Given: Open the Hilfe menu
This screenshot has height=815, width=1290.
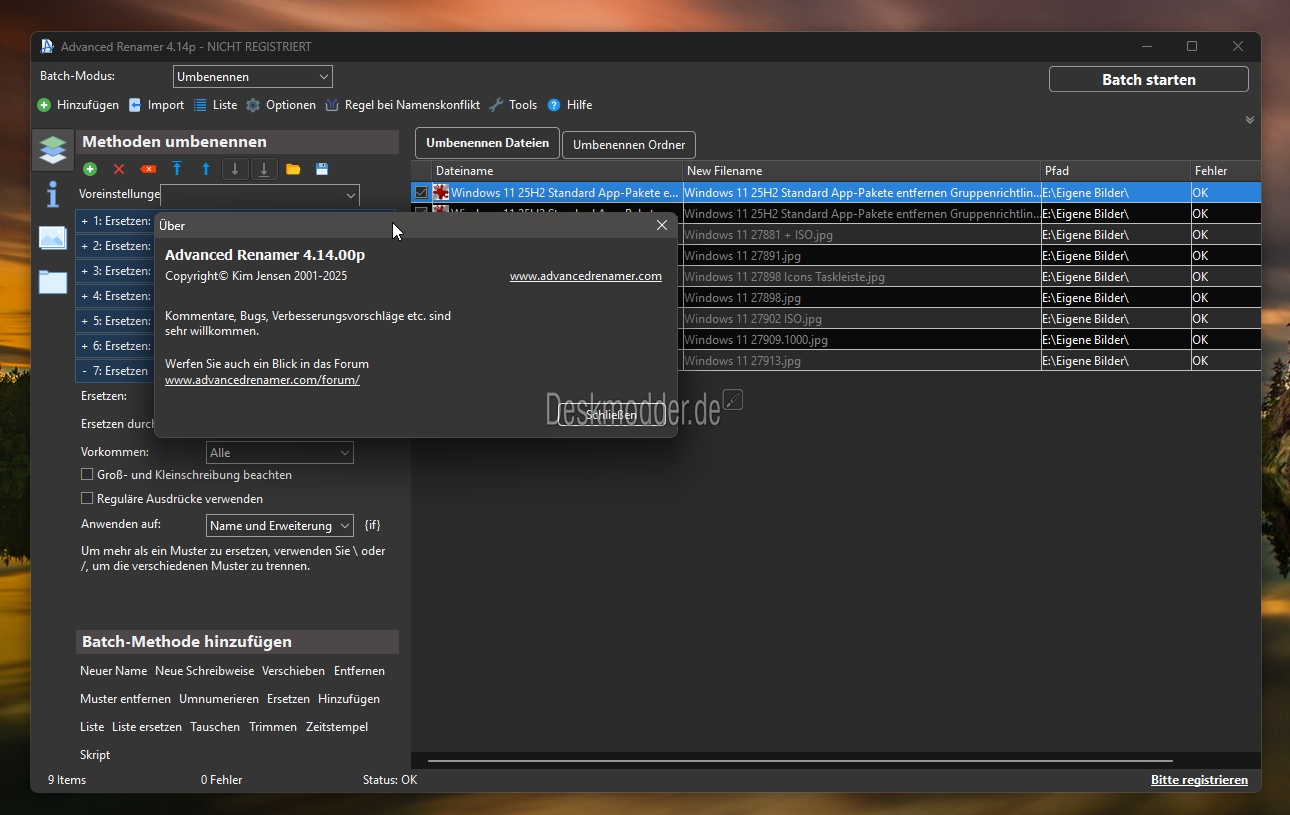Looking at the screenshot, I should (x=569, y=105).
